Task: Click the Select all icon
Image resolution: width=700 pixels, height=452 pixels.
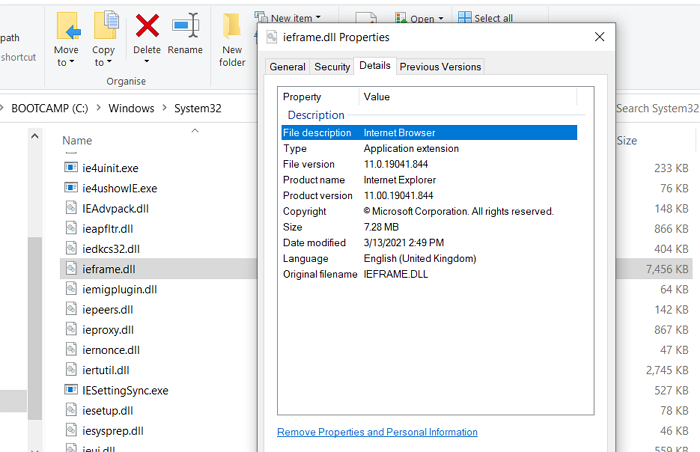Action: click(x=465, y=17)
